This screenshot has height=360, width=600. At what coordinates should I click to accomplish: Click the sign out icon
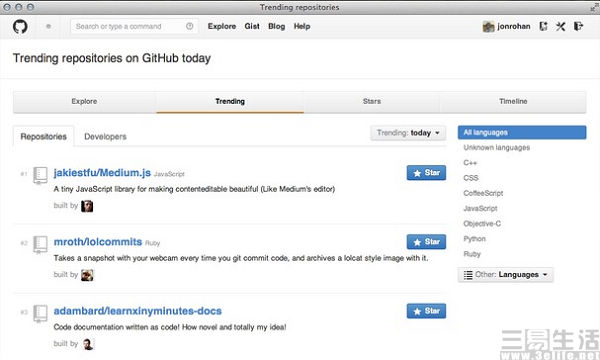click(578, 26)
